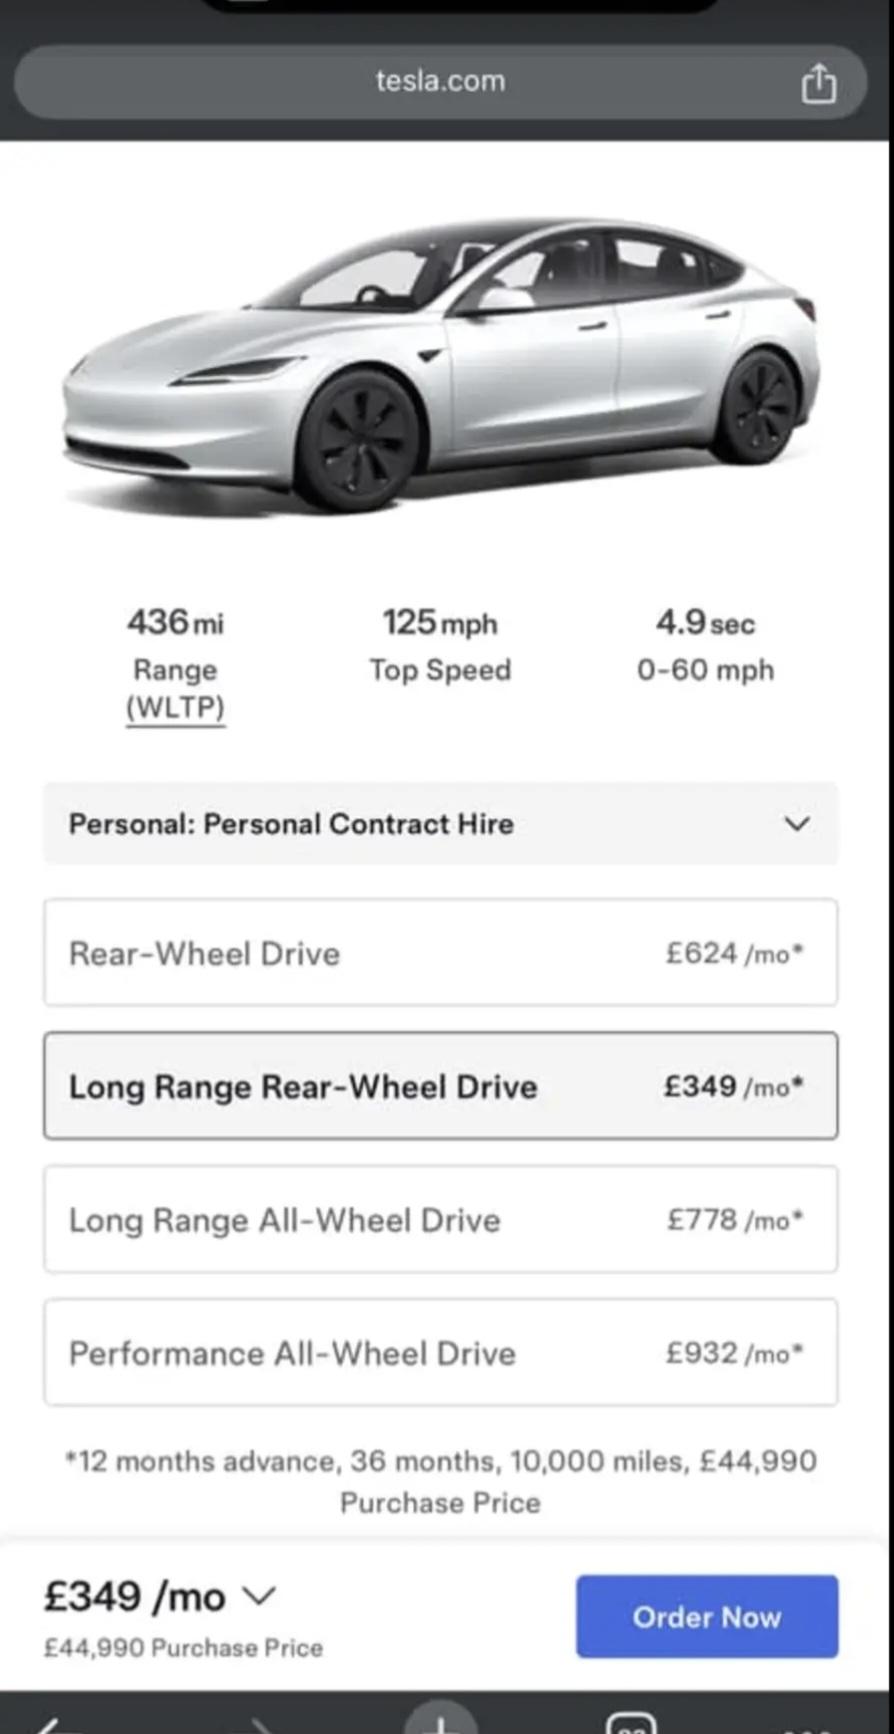The image size is (894, 1734).
Task: Select the Rear-Wheel Drive option
Action: [x=440, y=953]
